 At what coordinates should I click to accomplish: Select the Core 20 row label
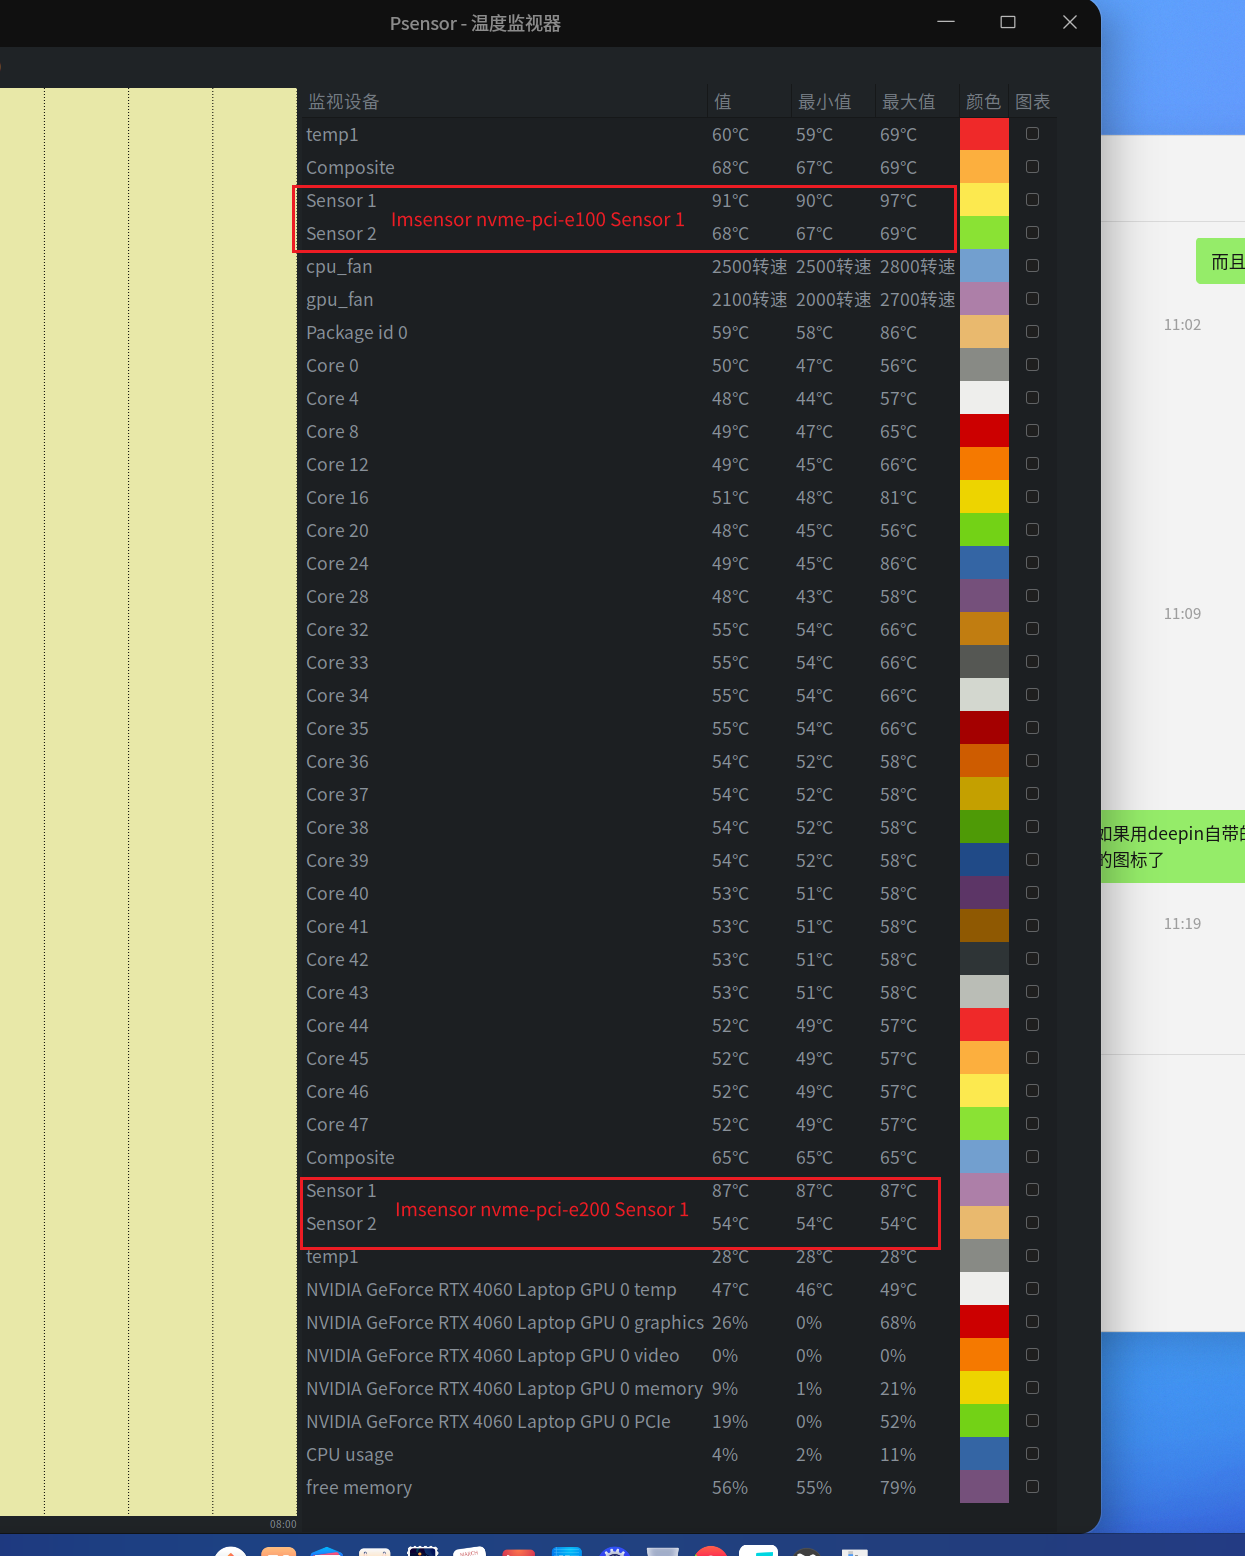[x=337, y=531]
